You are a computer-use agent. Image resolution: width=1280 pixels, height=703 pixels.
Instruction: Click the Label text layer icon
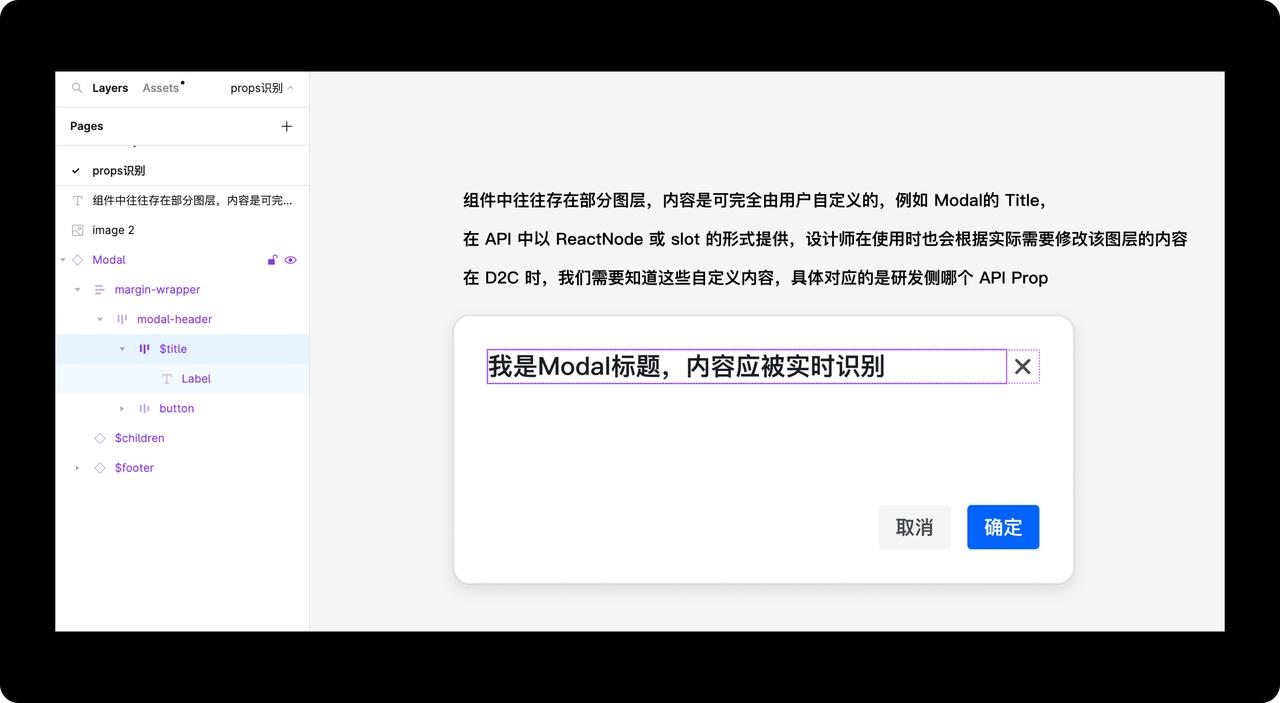(167, 379)
